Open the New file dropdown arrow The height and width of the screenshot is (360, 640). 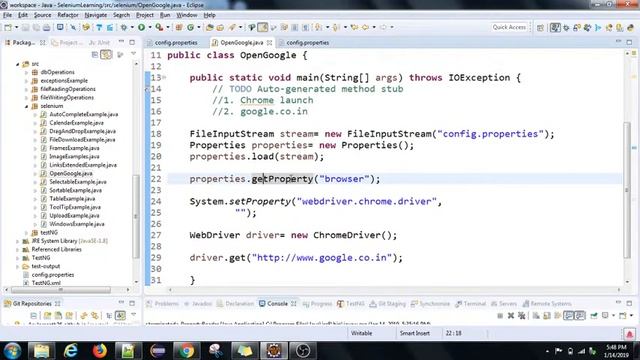(16, 27)
